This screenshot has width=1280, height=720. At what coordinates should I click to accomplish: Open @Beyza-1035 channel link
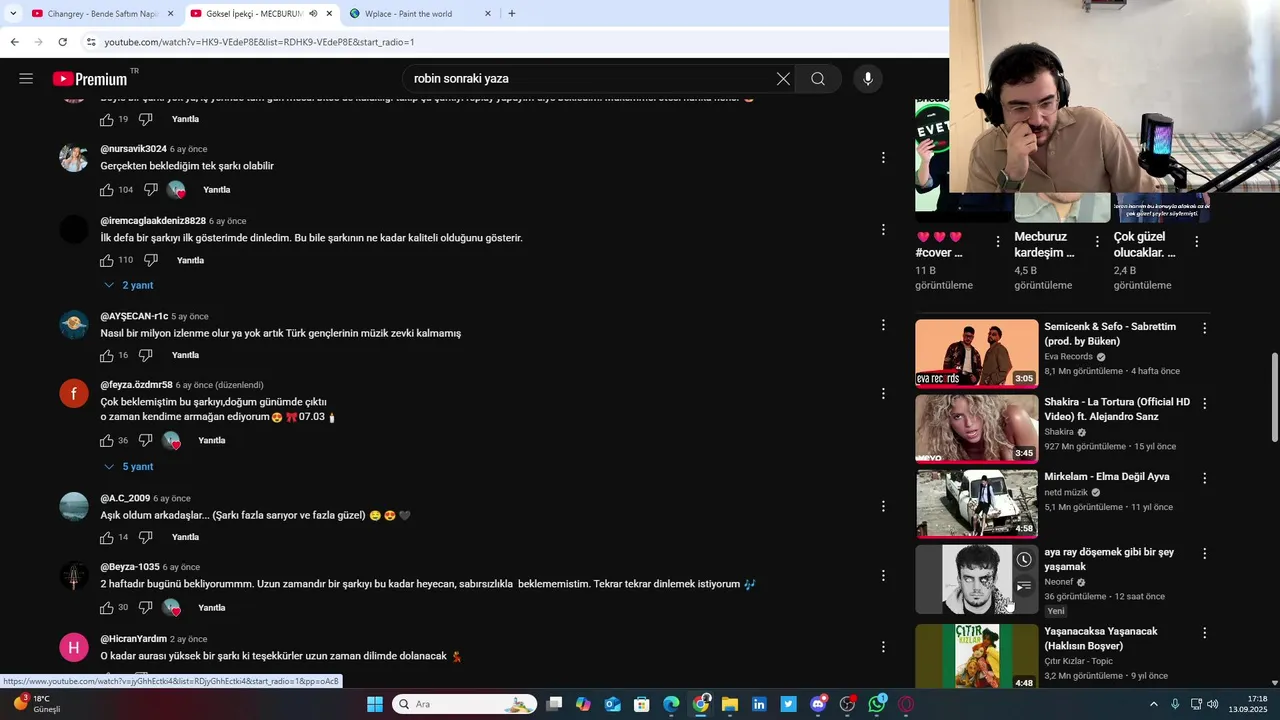click(x=130, y=567)
